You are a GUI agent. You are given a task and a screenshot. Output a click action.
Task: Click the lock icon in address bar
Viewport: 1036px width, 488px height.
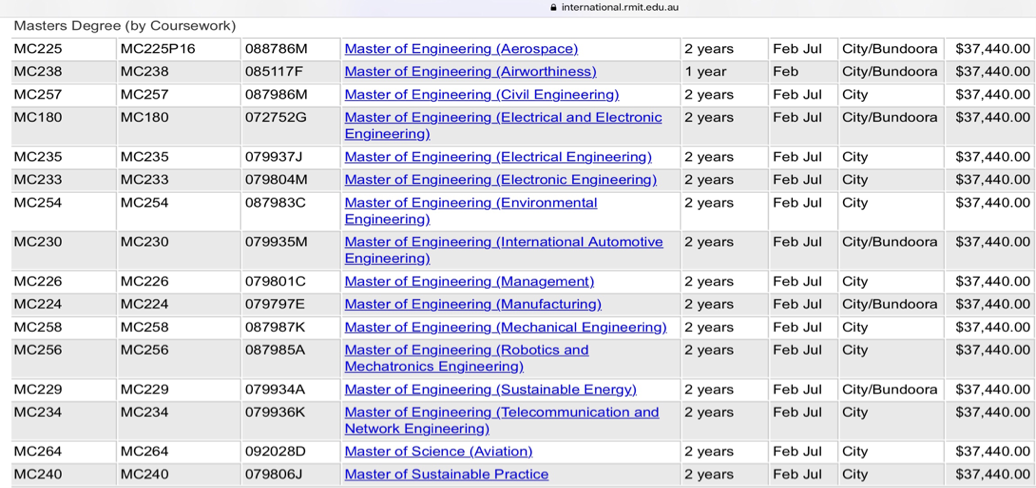tap(553, 7)
